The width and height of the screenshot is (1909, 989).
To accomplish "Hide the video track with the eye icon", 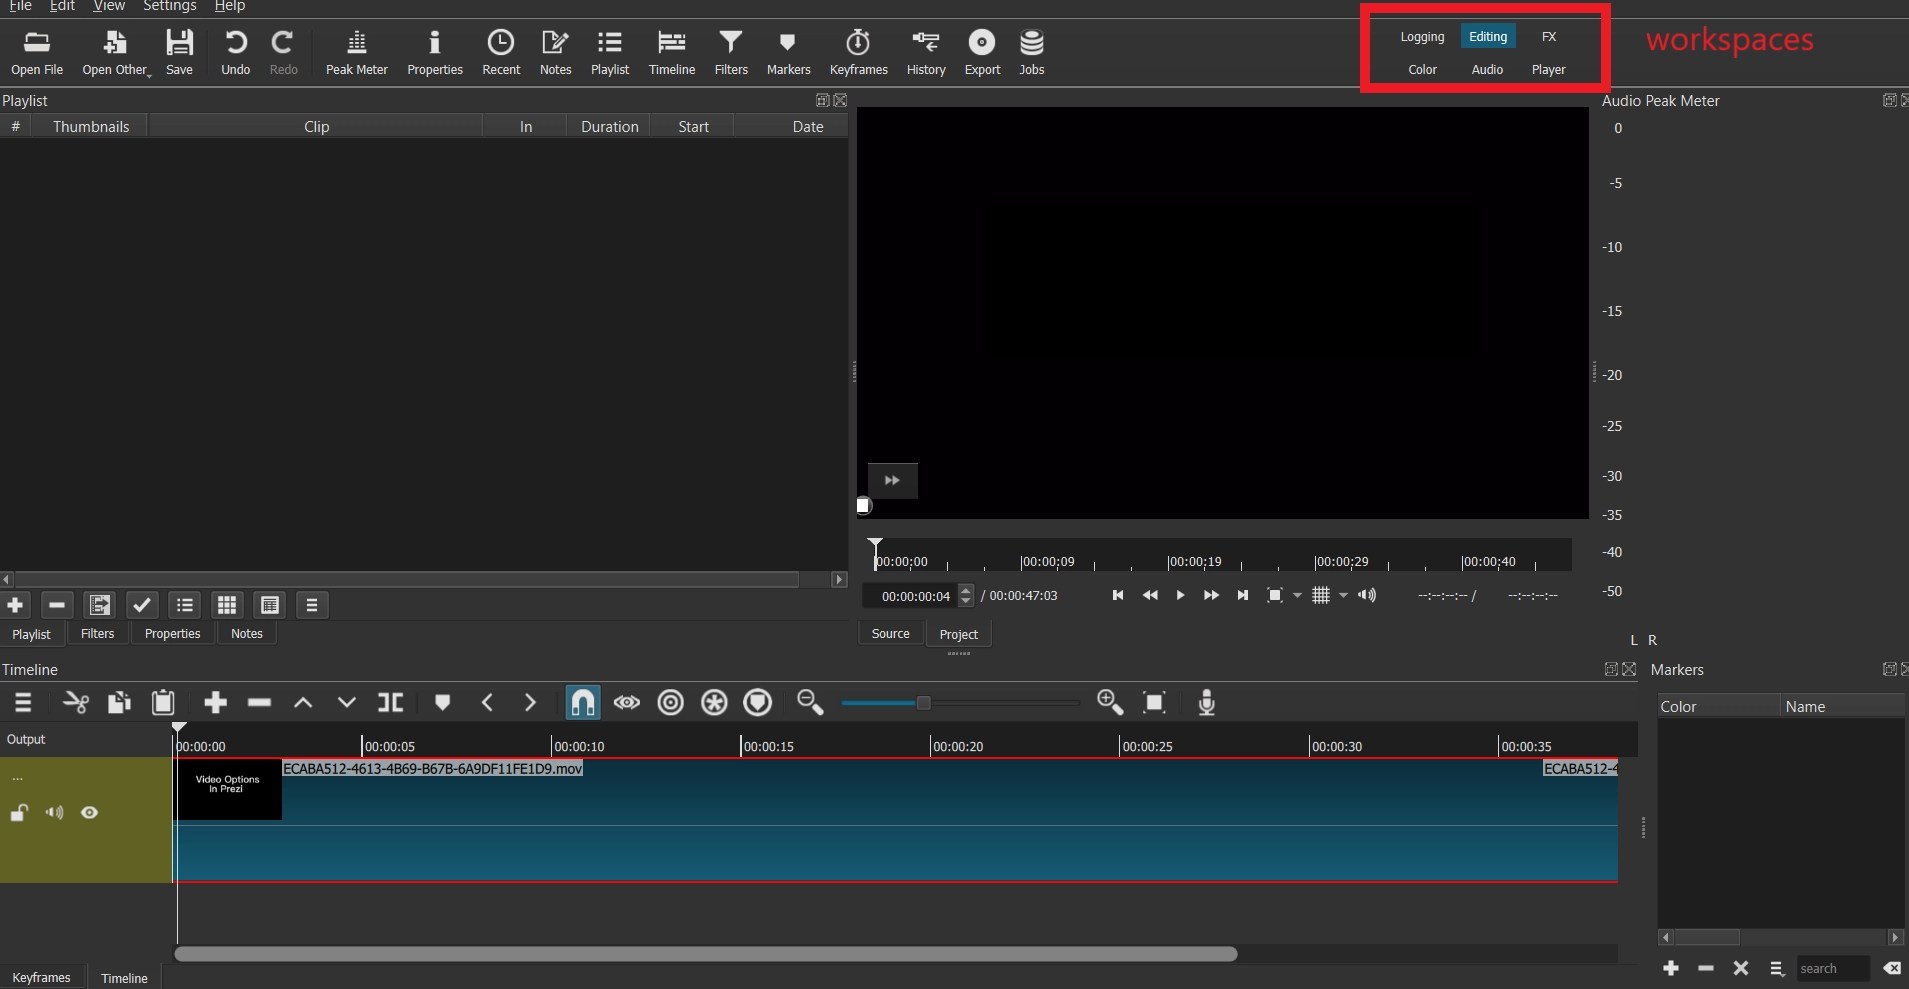I will [90, 813].
